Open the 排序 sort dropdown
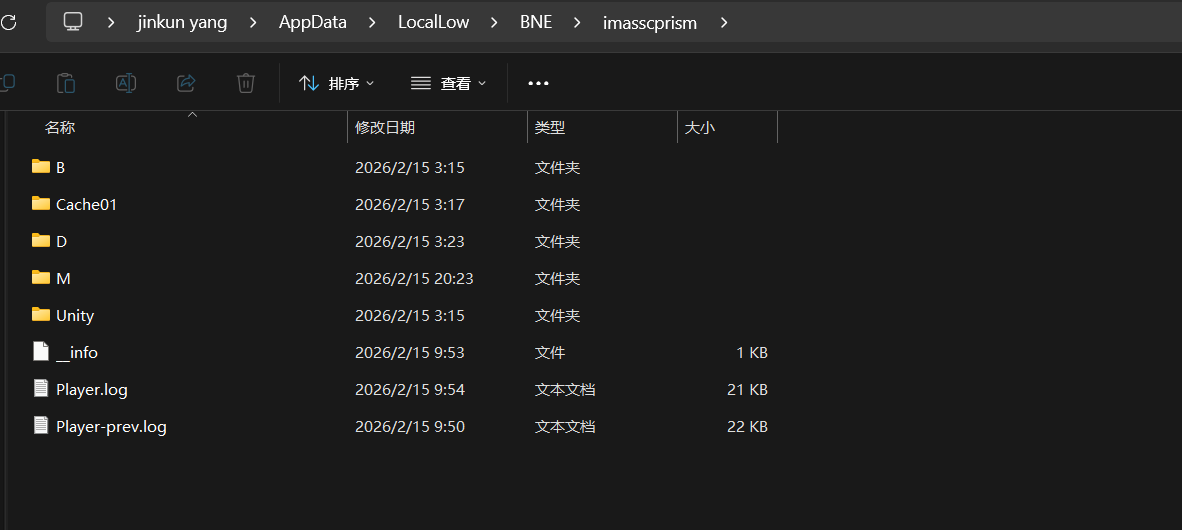The height and width of the screenshot is (530, 1182). pos(336,84)
